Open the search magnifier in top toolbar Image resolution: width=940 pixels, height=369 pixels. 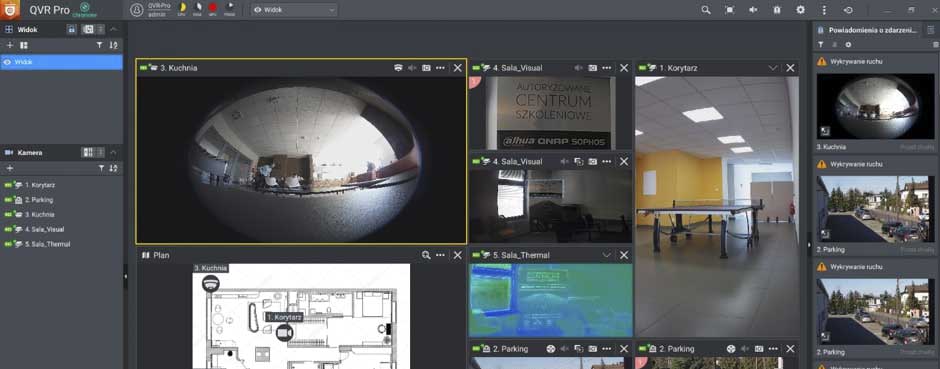(x=706, y=10)
